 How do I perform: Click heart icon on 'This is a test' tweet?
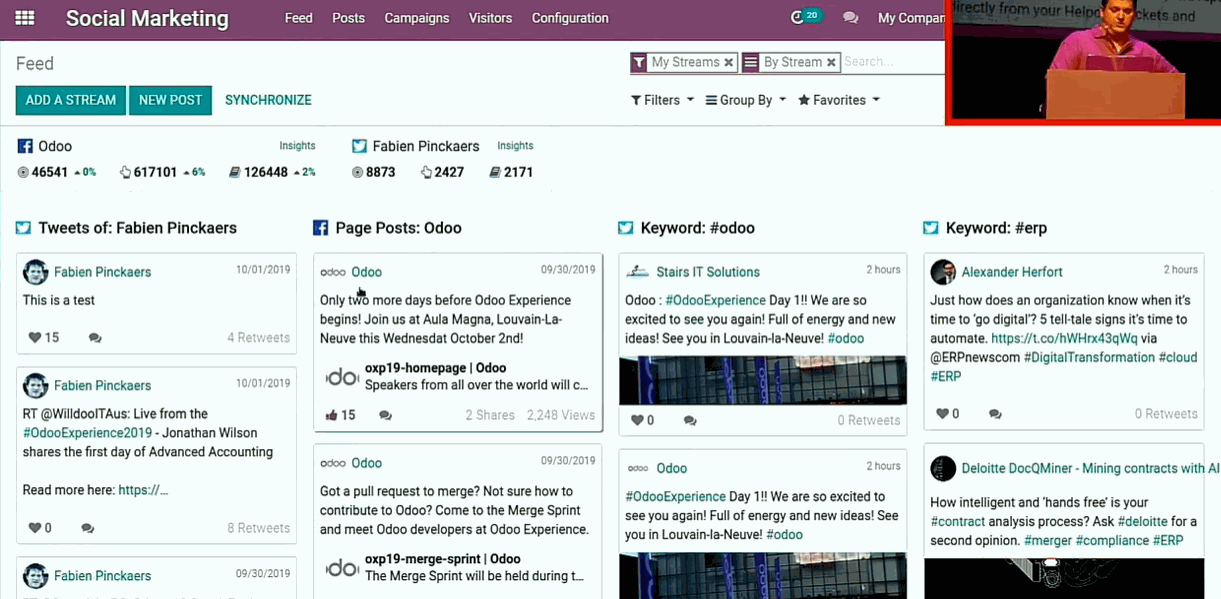point(35,338)
